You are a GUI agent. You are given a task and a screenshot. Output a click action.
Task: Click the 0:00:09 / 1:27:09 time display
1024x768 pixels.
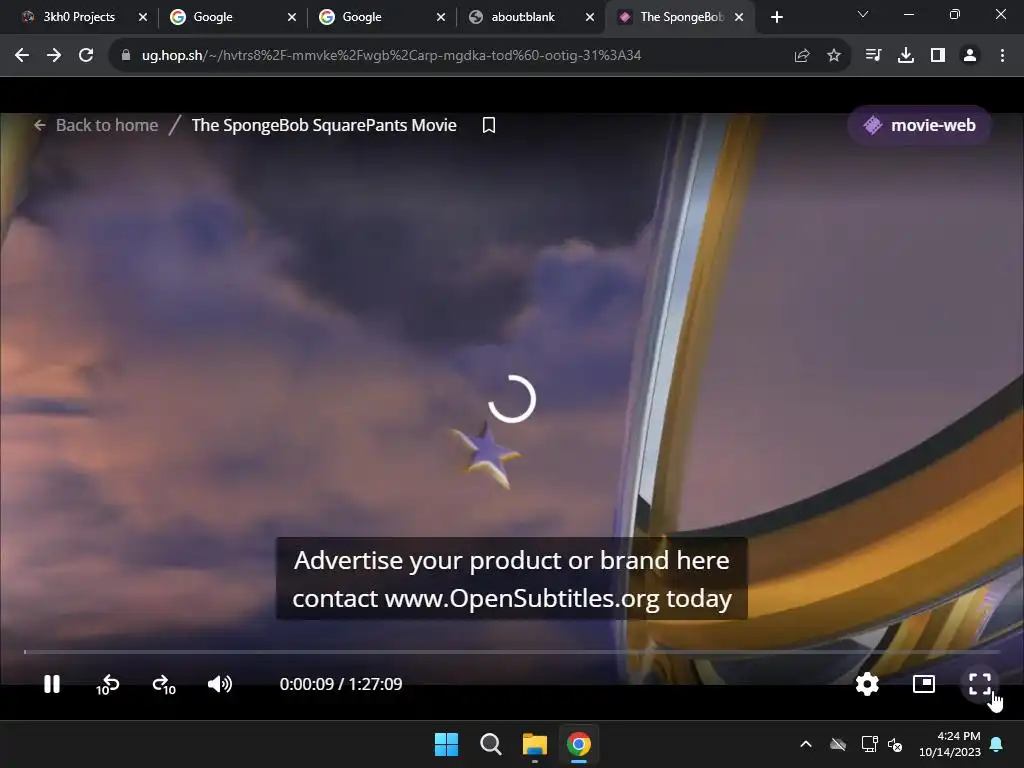[341, 684]
